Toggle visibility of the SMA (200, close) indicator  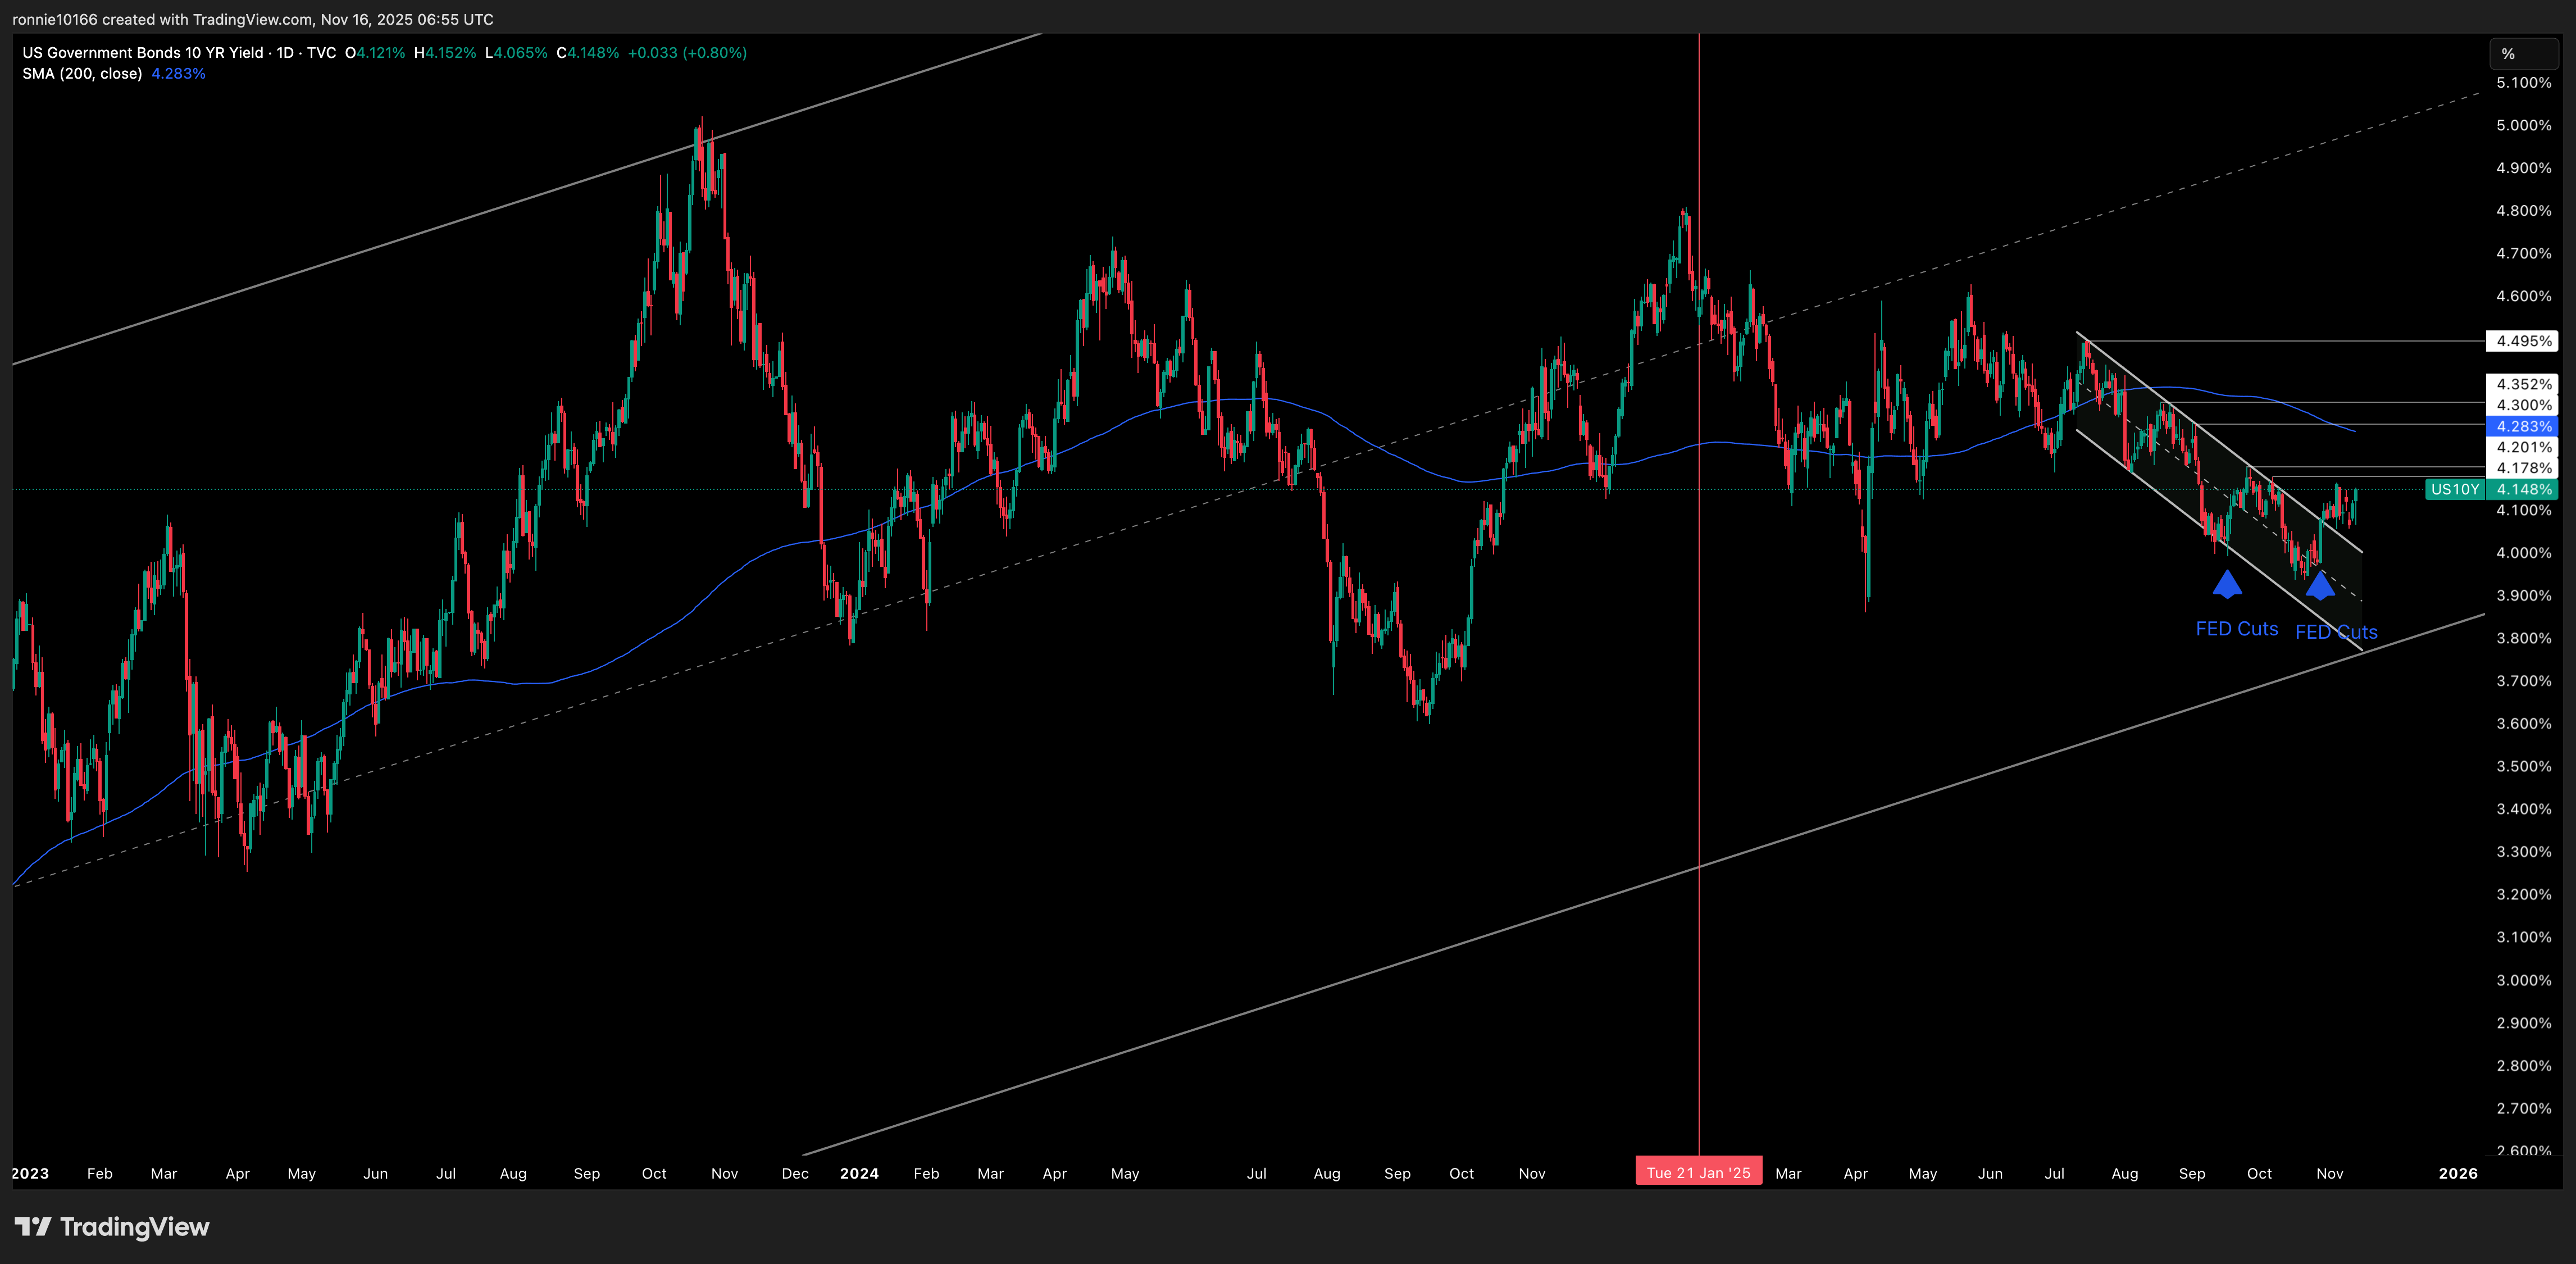[83, 73]
